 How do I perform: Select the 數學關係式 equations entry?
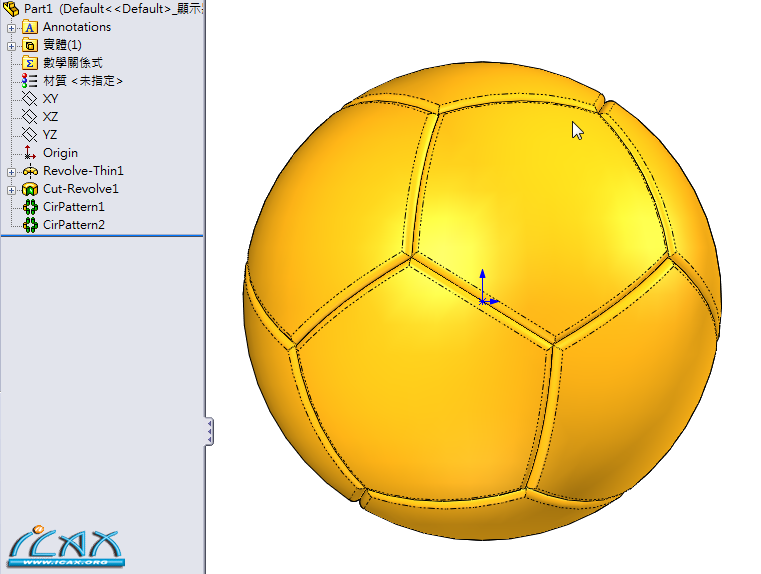pyautogui.click(x=73, y=63)
